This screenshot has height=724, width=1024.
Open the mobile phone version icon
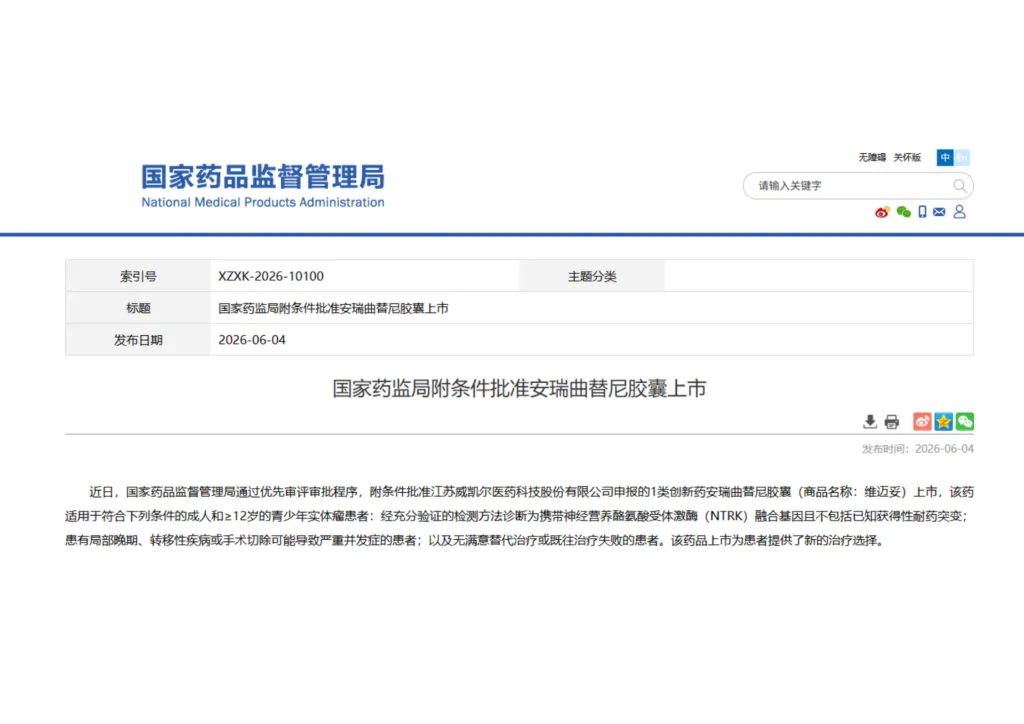pyautogui.click(x=922, y=212)
